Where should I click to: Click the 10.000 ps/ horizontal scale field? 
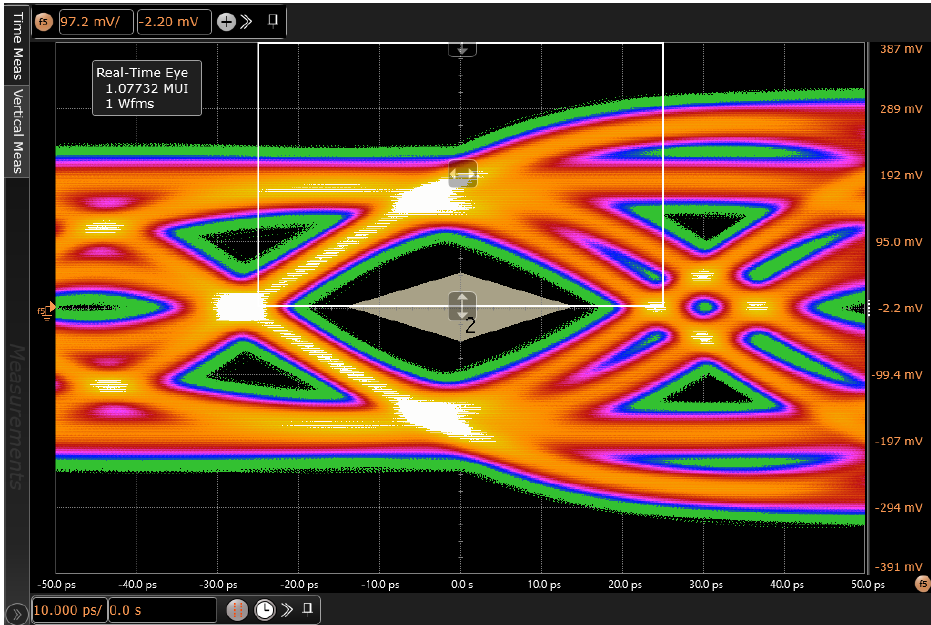pyautogui.click(x=68, y=610)
